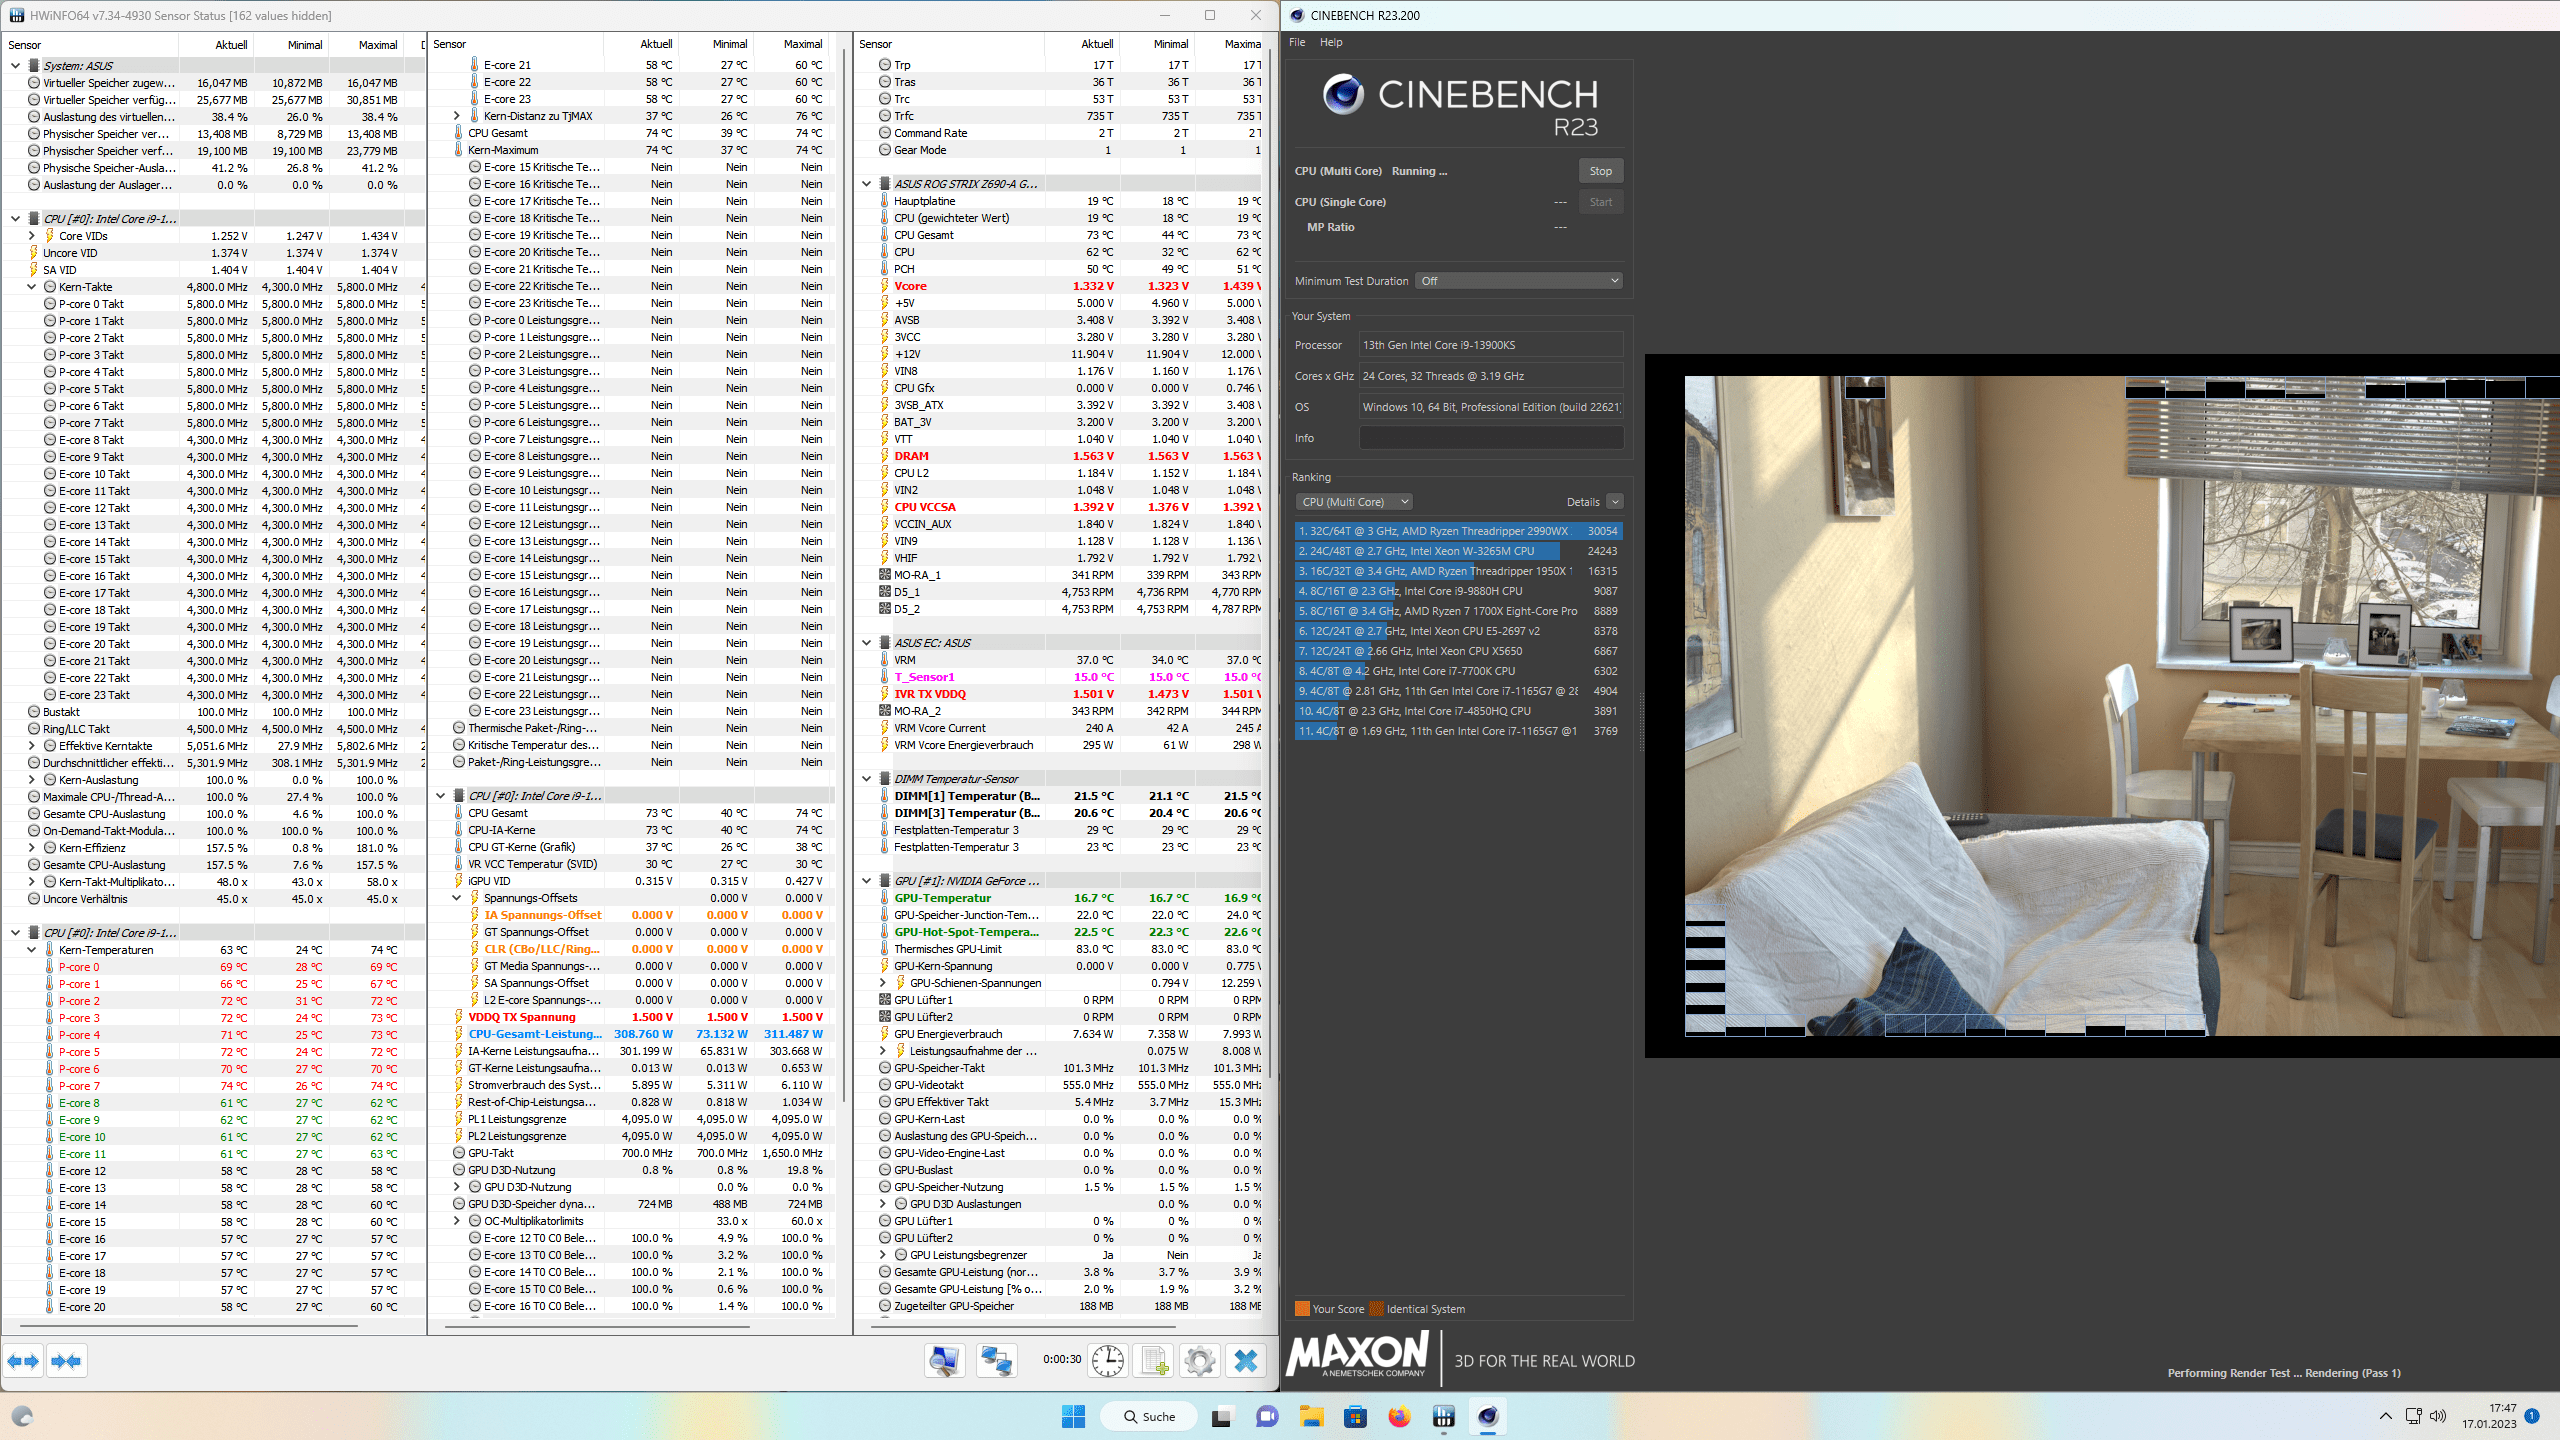Collapse the System: ASUS sensor group
This screenshot has width=2560, height=1440.
pyautogui.click(x=15, y=66)
